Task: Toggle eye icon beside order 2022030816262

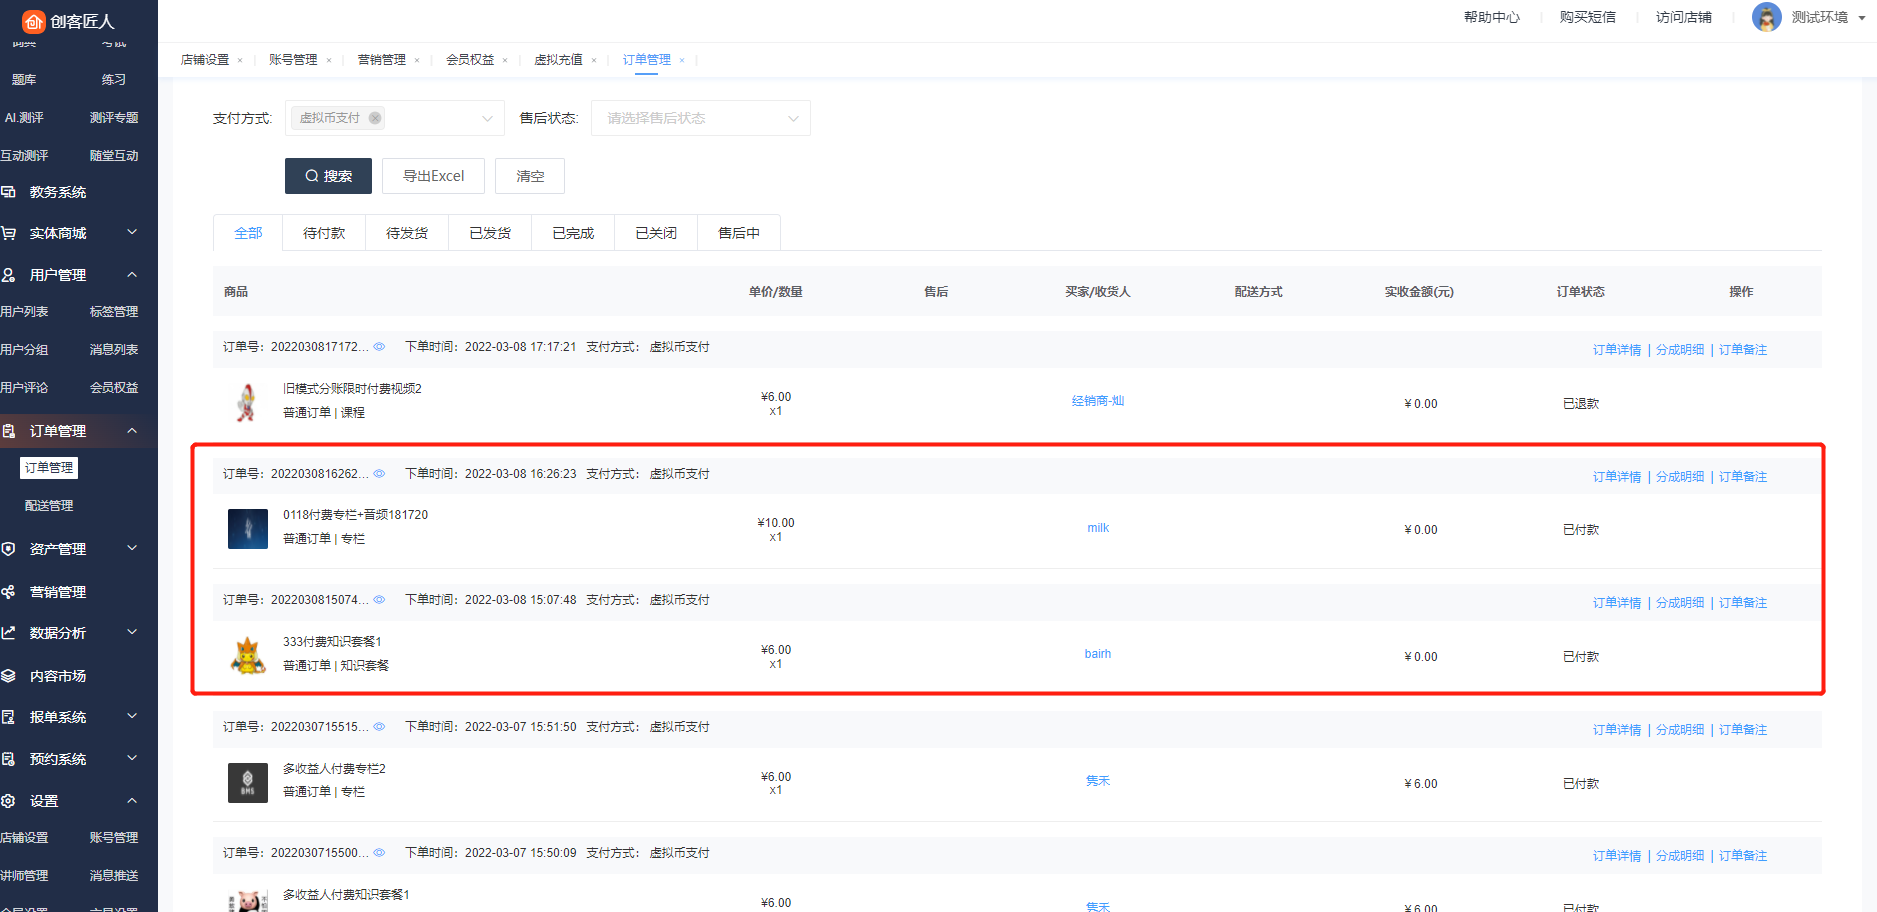Action: (379, 474)
